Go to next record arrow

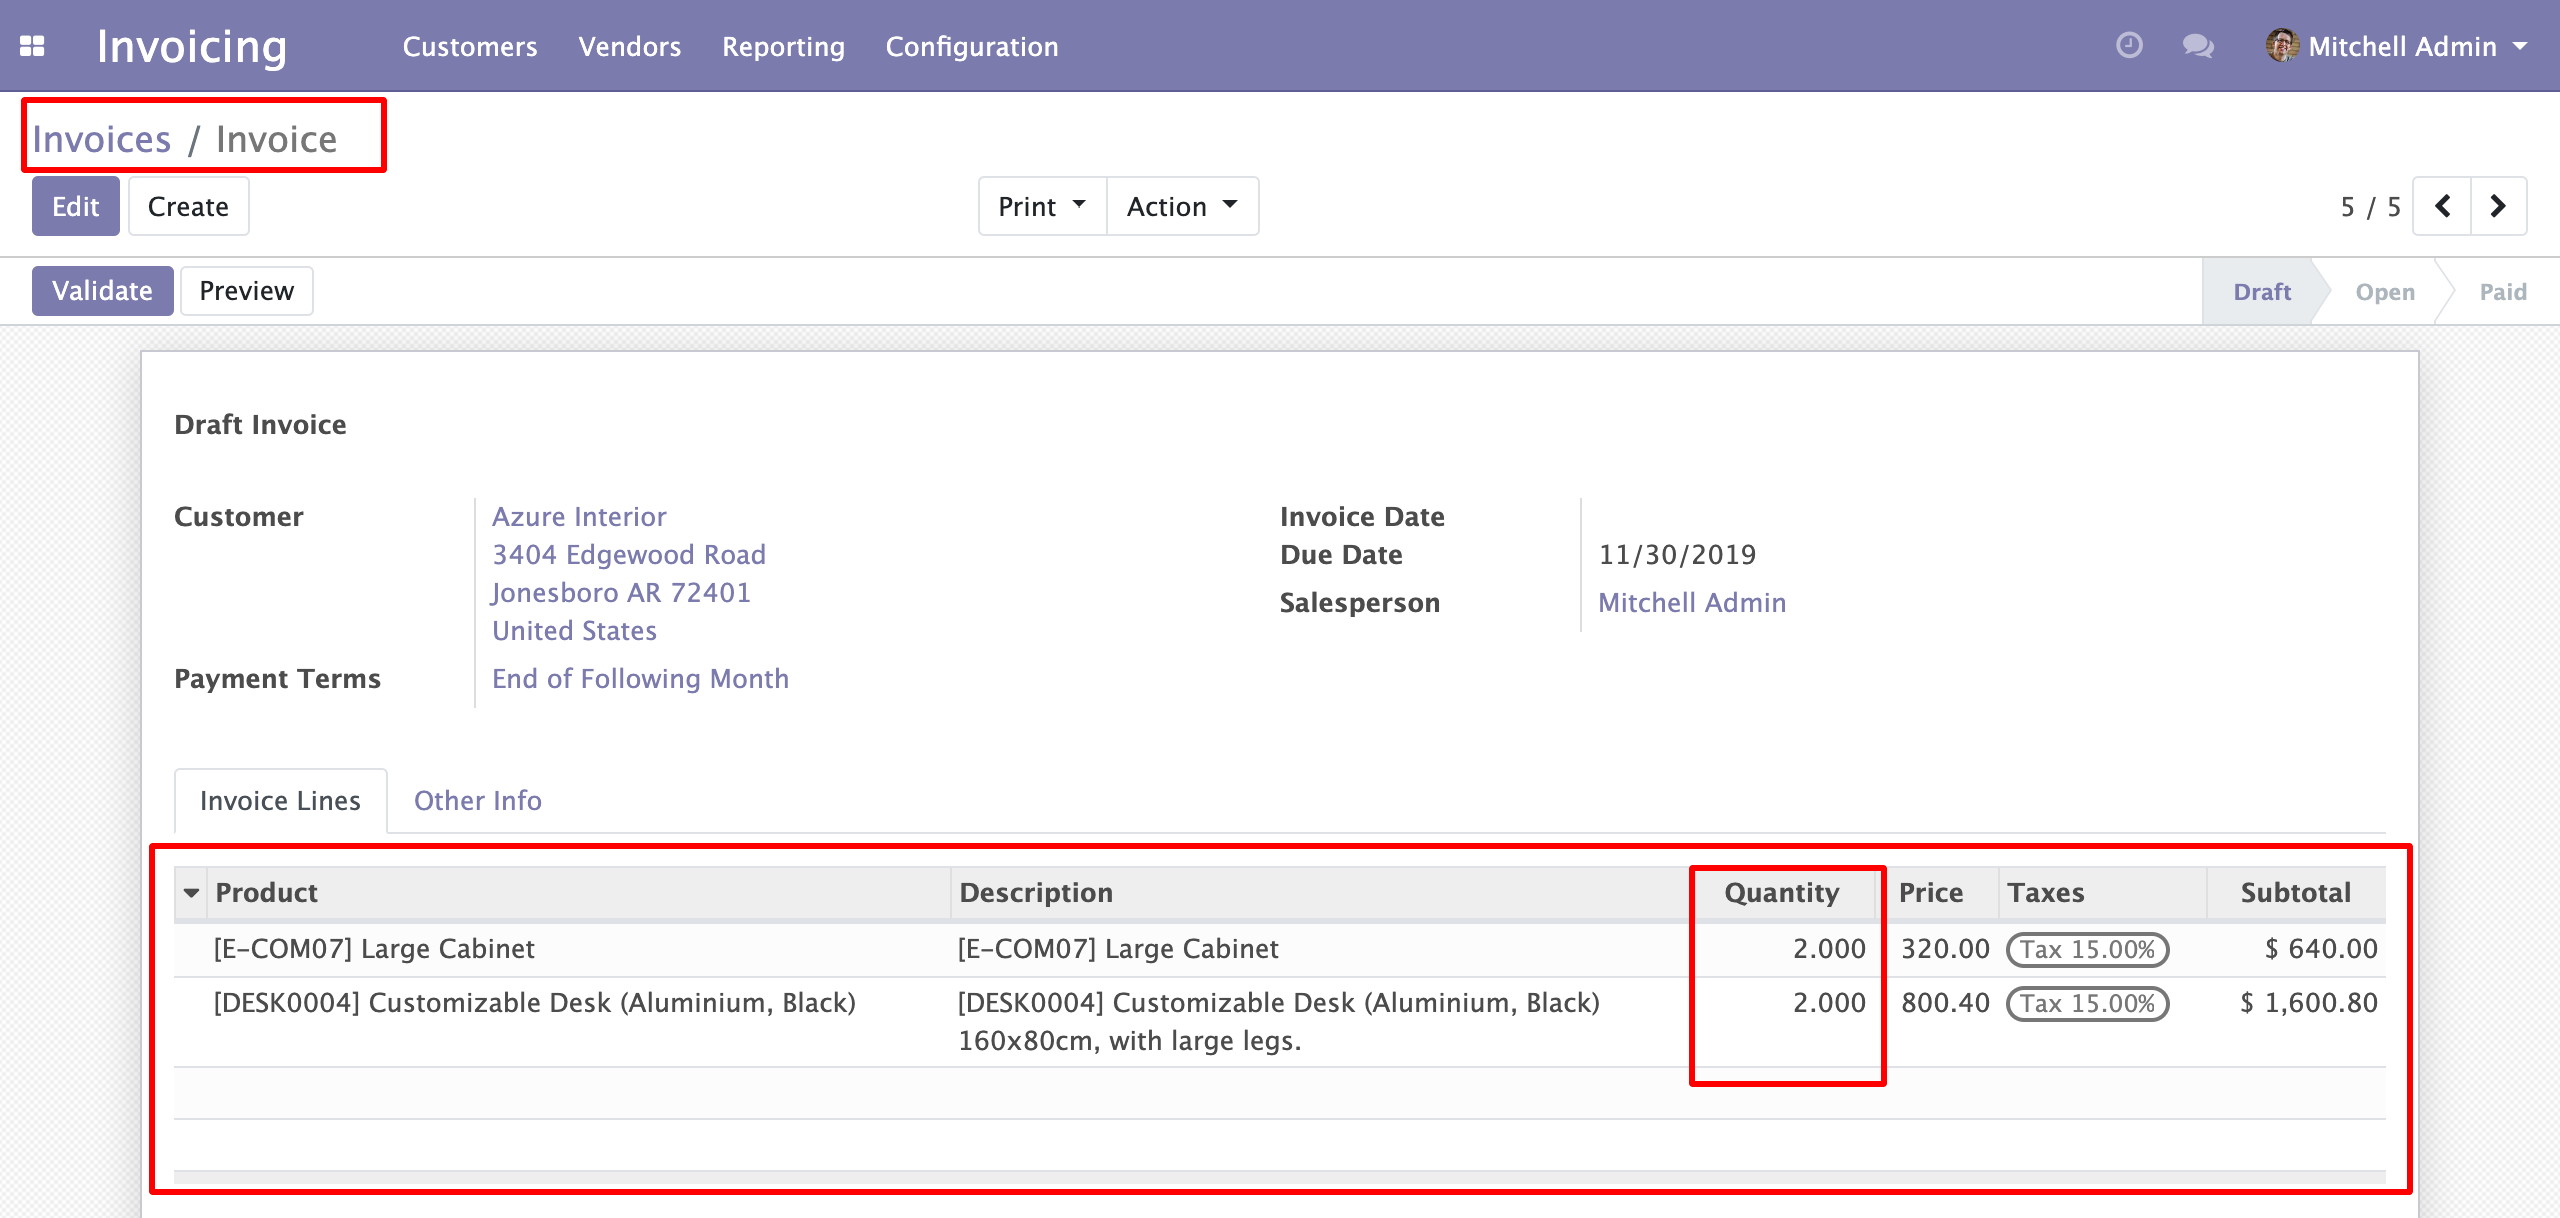(2498, 207)
